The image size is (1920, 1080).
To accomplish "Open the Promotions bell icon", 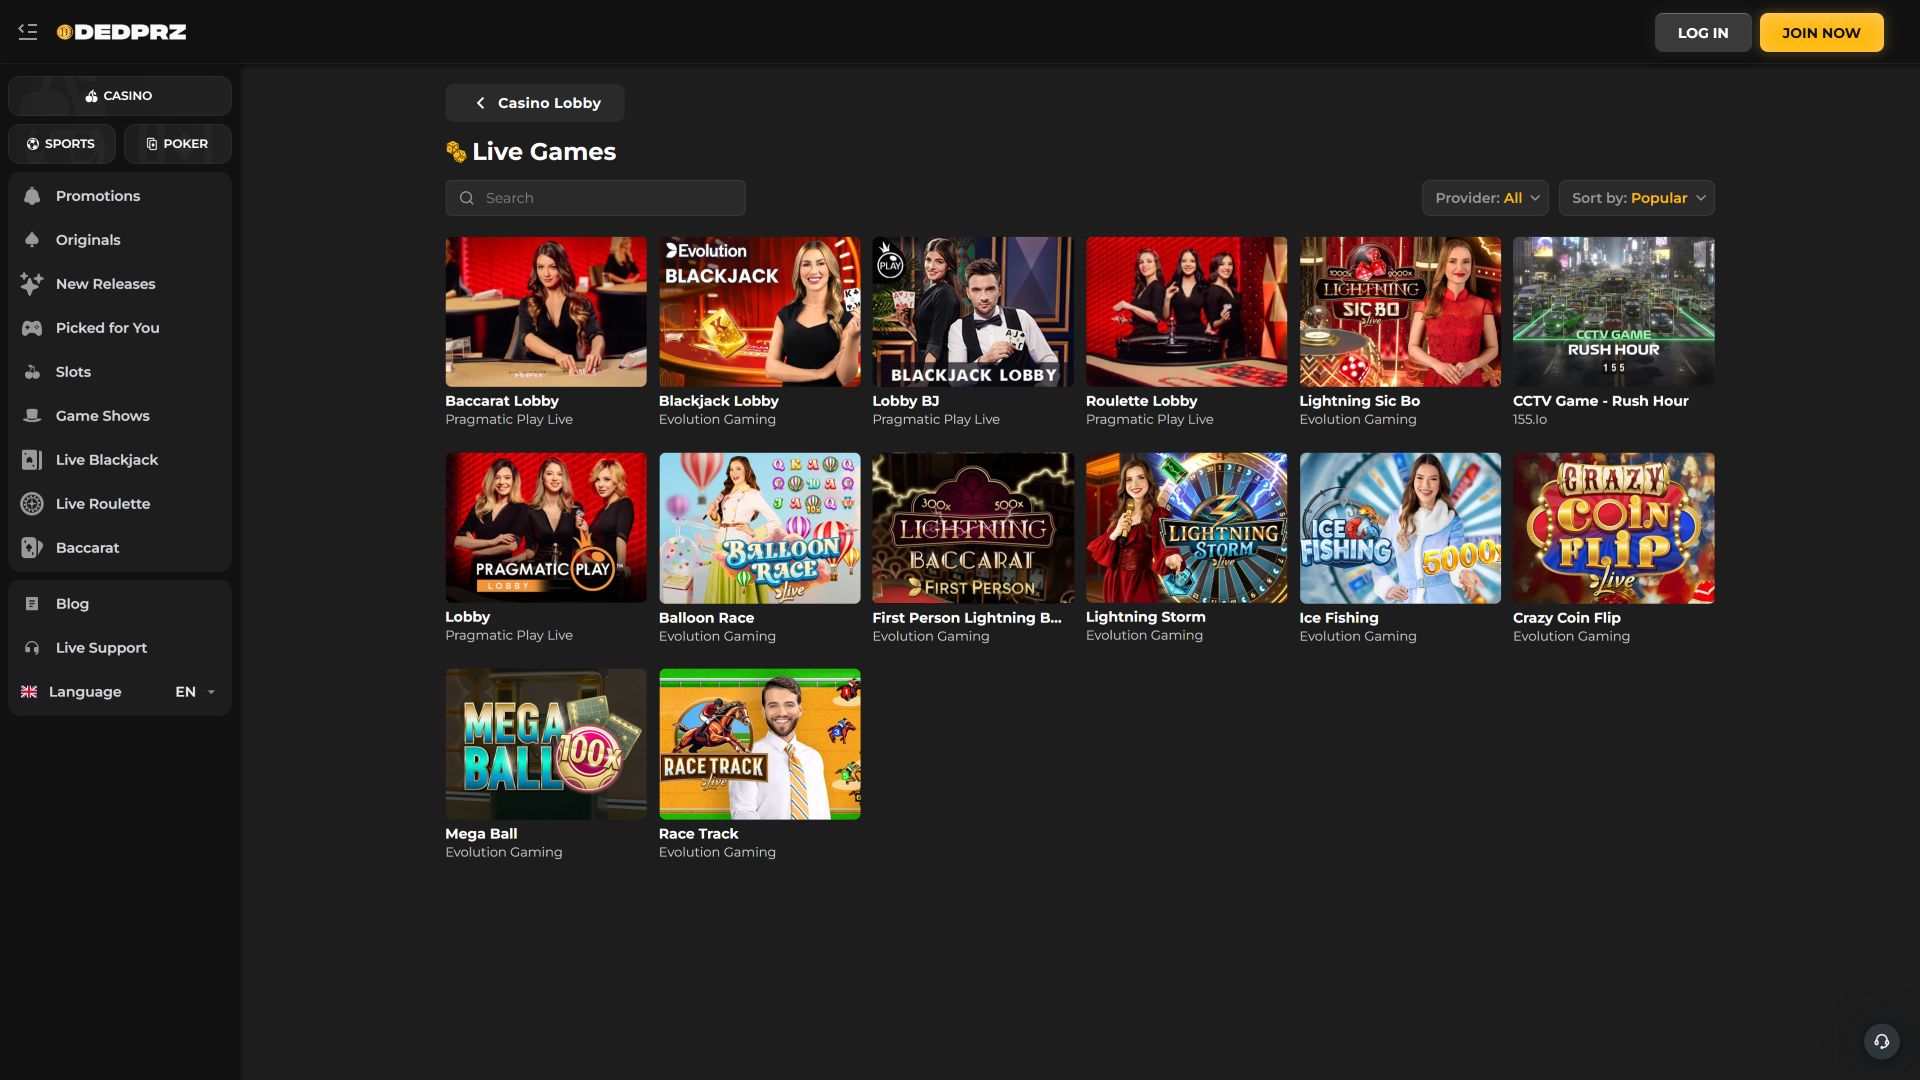I will 32,196.
